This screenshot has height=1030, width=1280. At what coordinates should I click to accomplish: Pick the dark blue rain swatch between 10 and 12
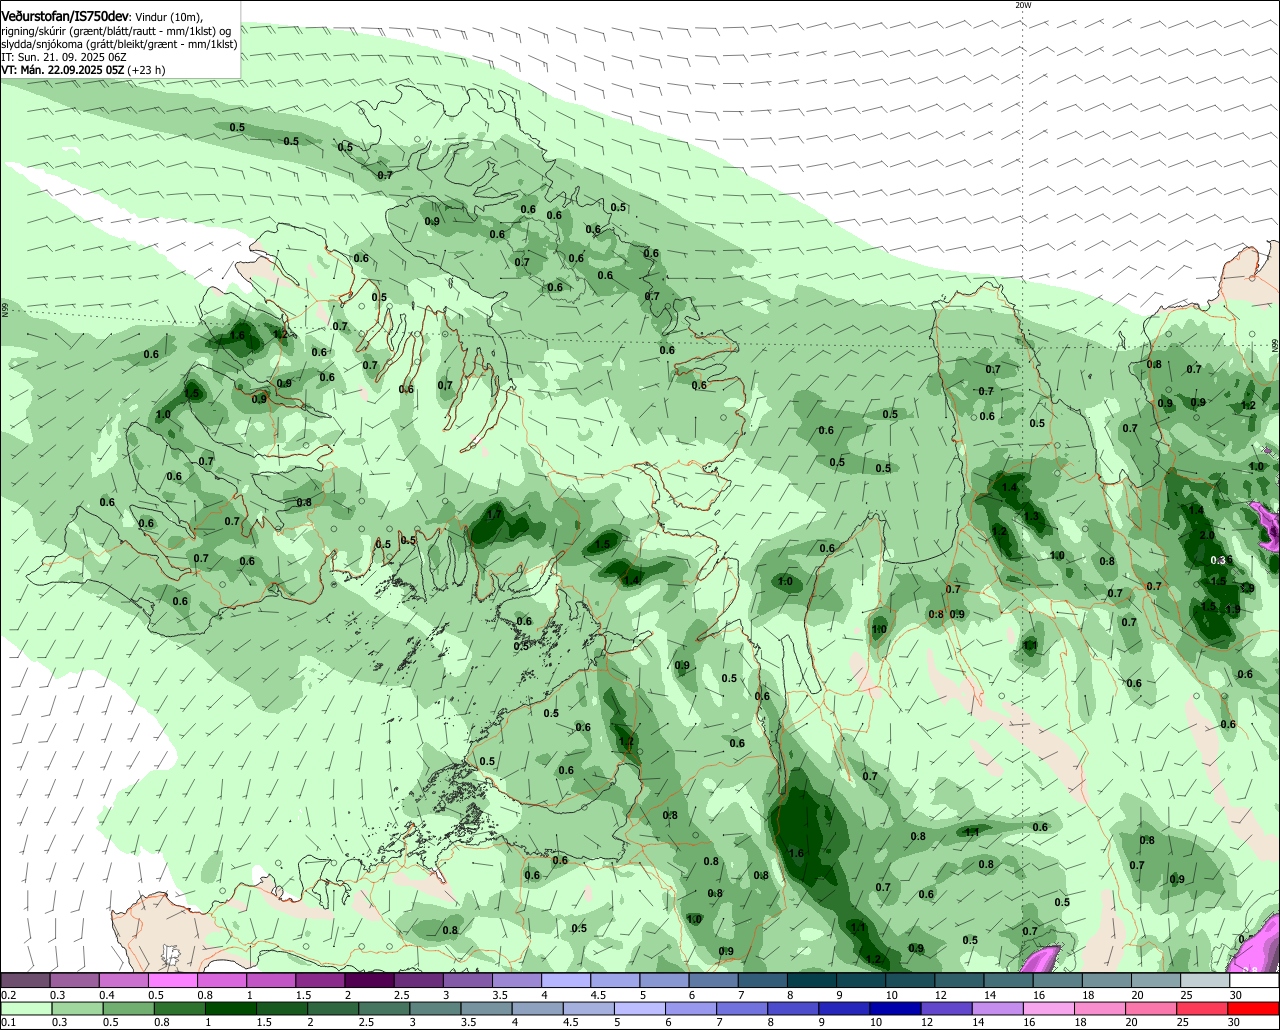click(896, 1009)
